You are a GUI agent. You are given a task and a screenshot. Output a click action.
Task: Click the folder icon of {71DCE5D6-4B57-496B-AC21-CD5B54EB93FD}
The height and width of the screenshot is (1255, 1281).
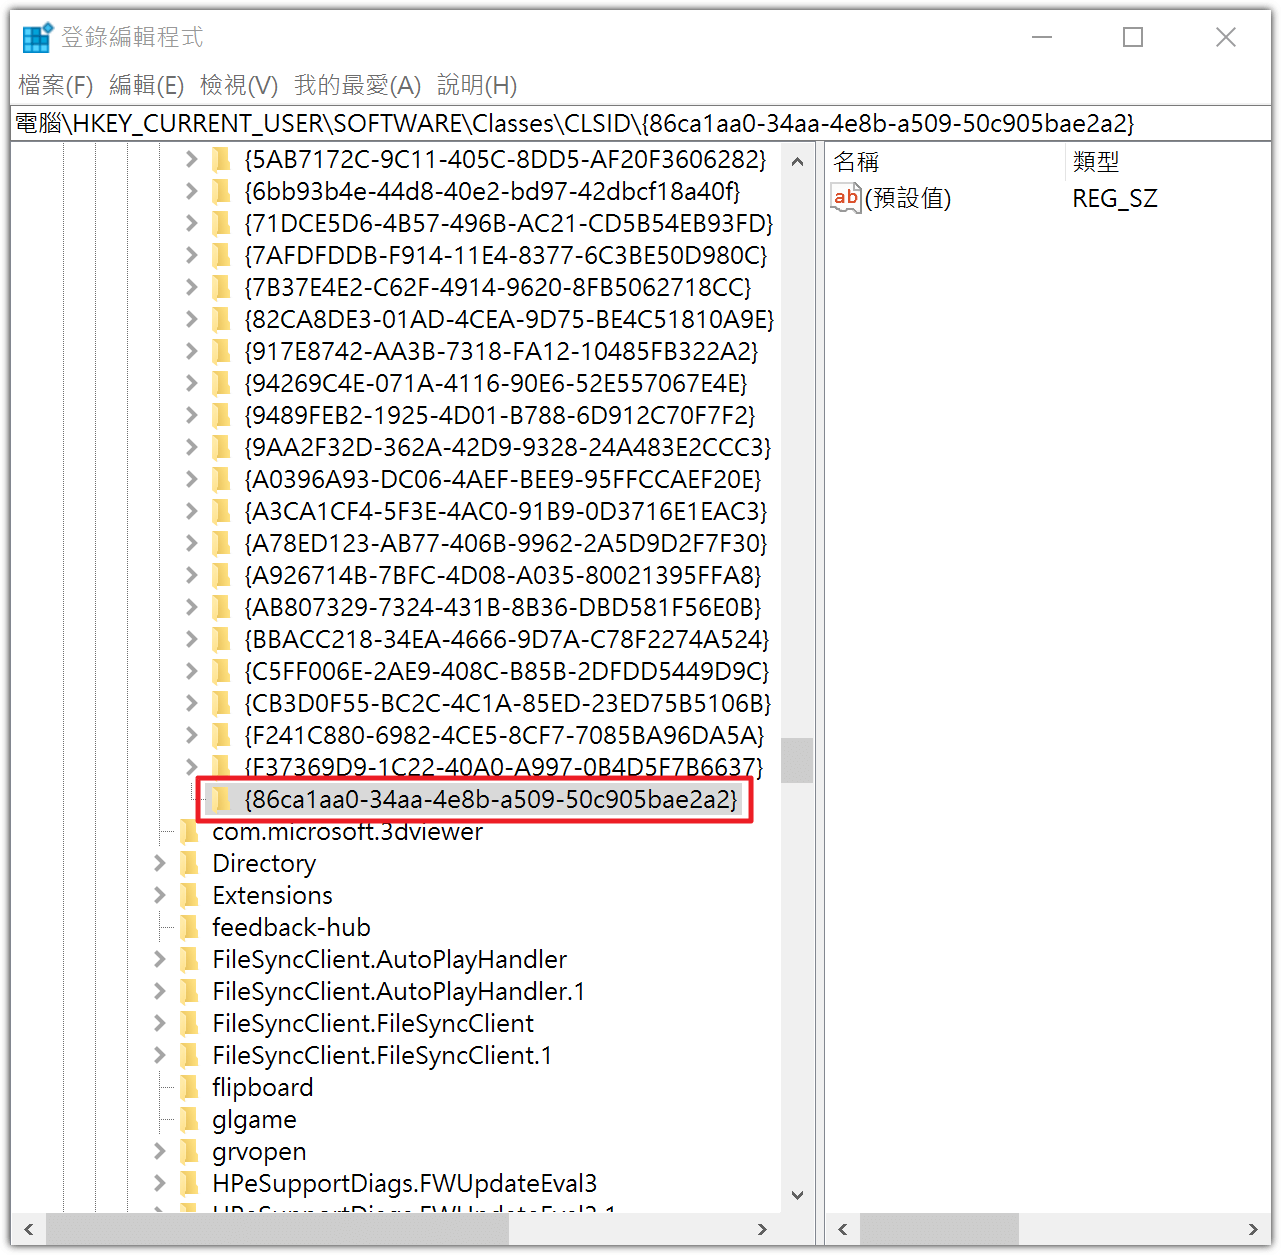(x=221, y=223)
